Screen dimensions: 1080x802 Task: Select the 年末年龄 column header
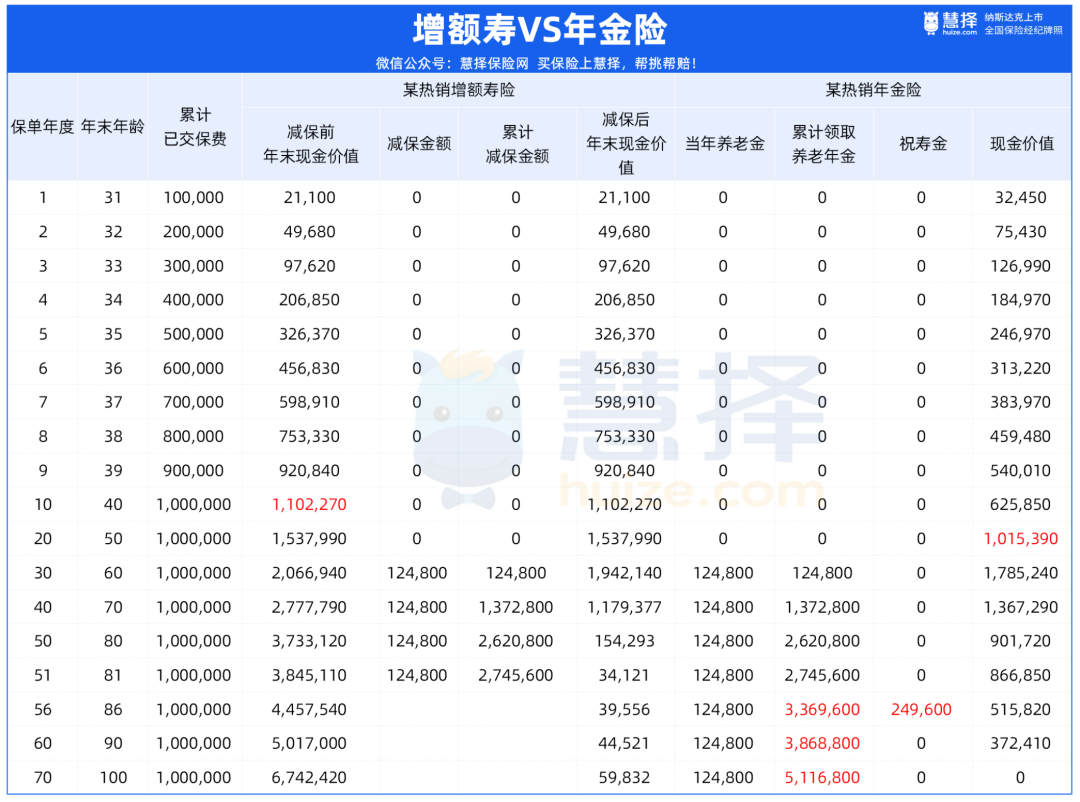[113, 127]
